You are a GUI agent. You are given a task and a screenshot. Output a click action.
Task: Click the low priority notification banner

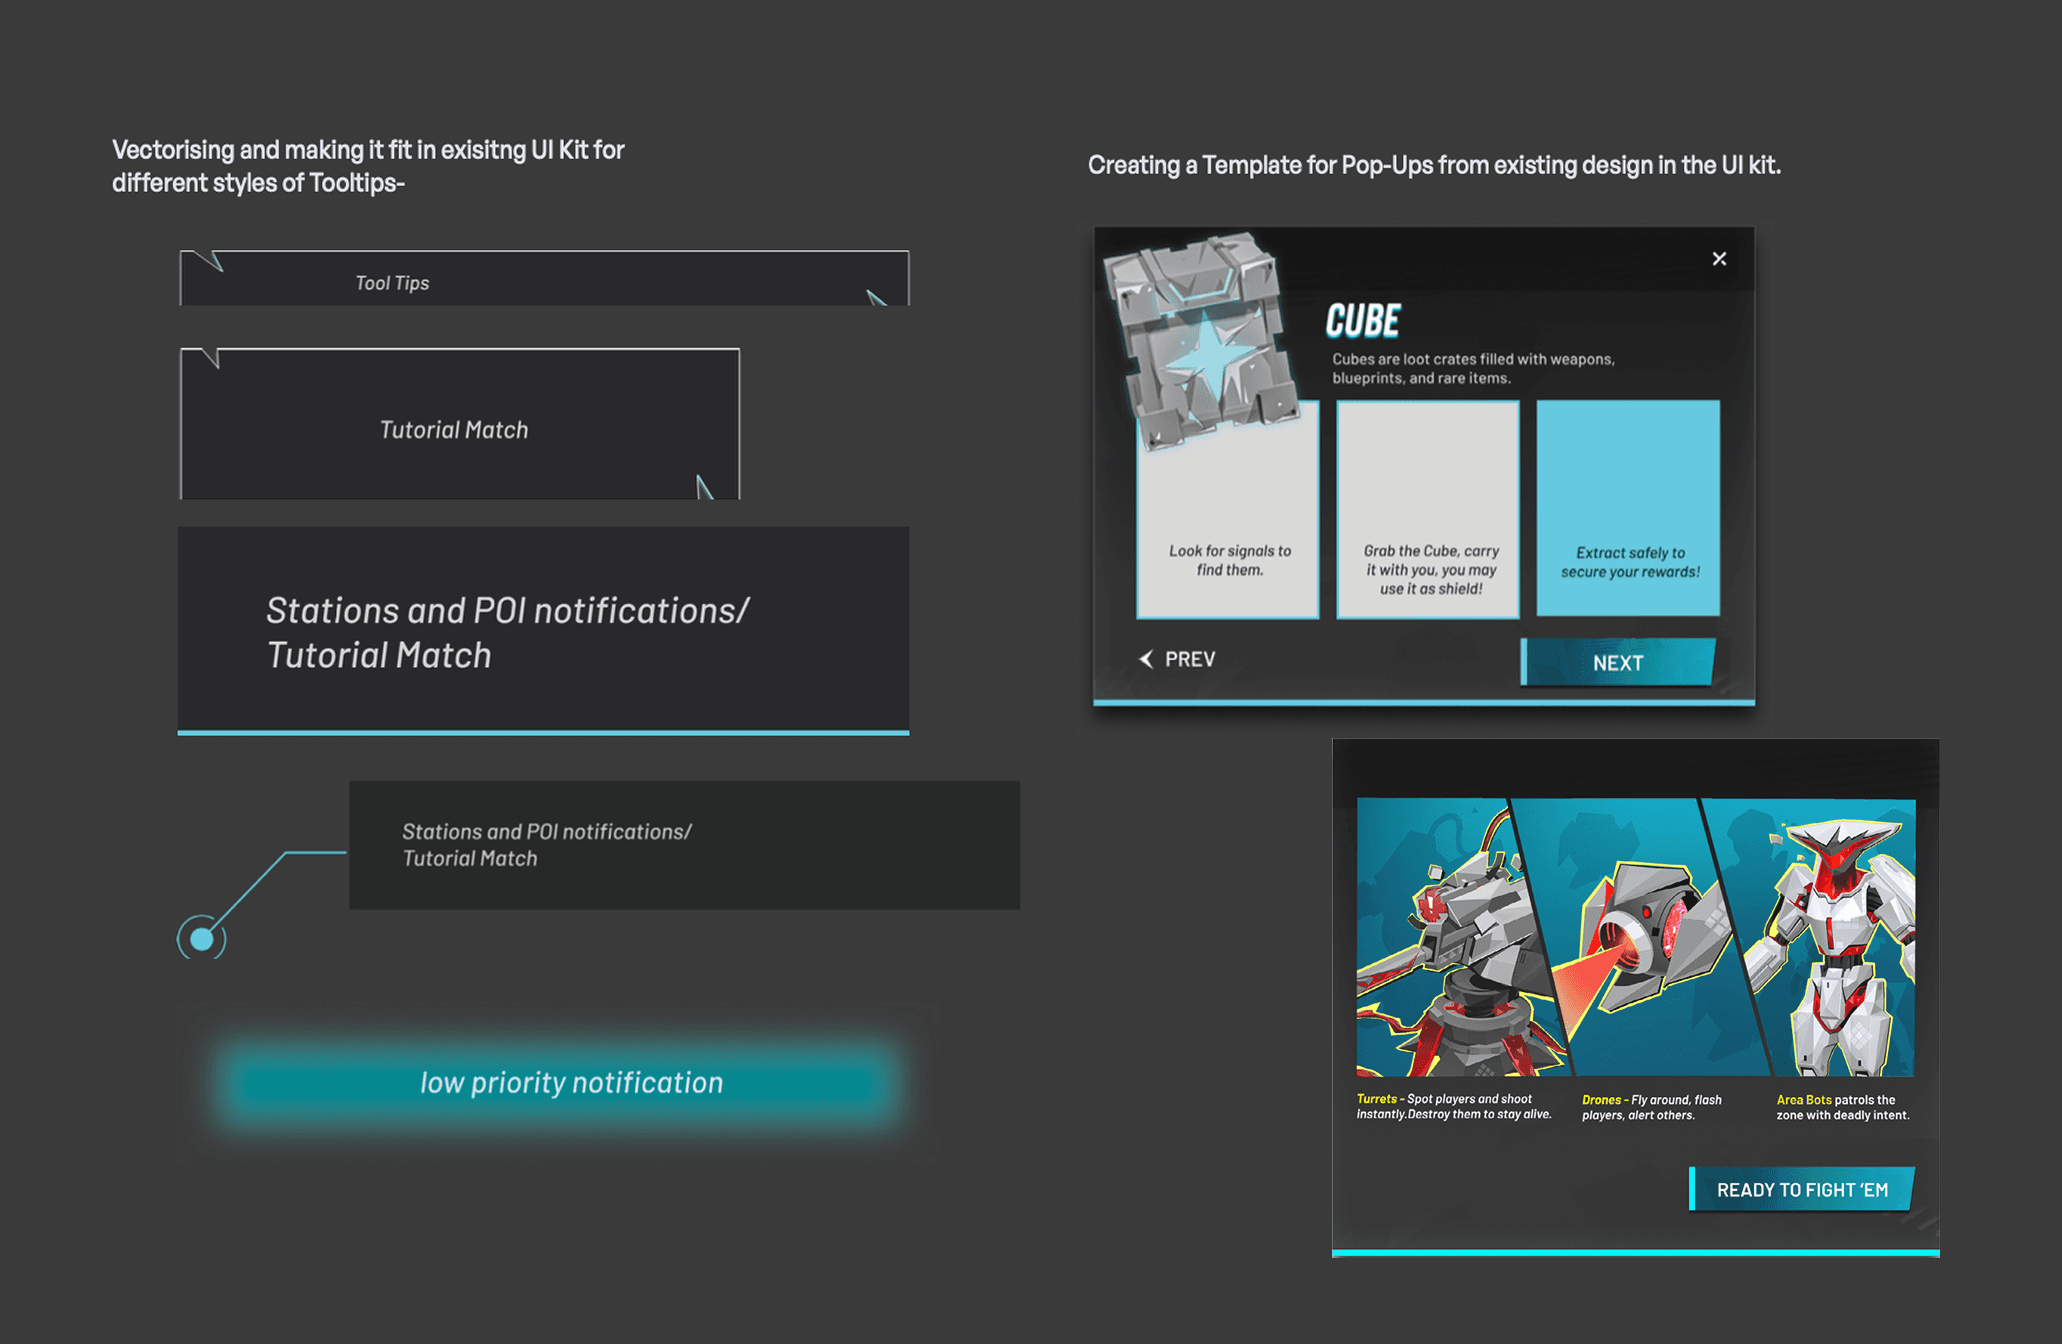[x=570, y=1083]
